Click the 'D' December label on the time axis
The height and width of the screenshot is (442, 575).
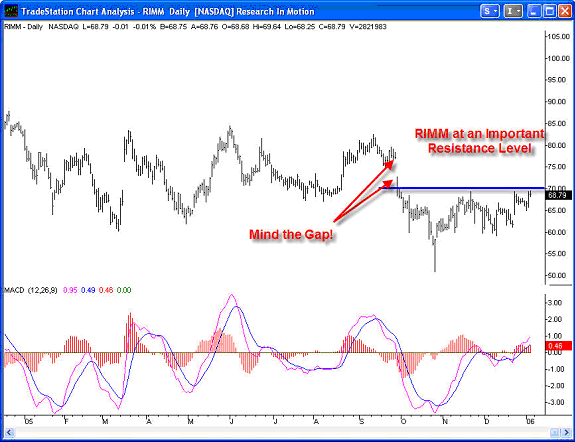coord(487,421)
